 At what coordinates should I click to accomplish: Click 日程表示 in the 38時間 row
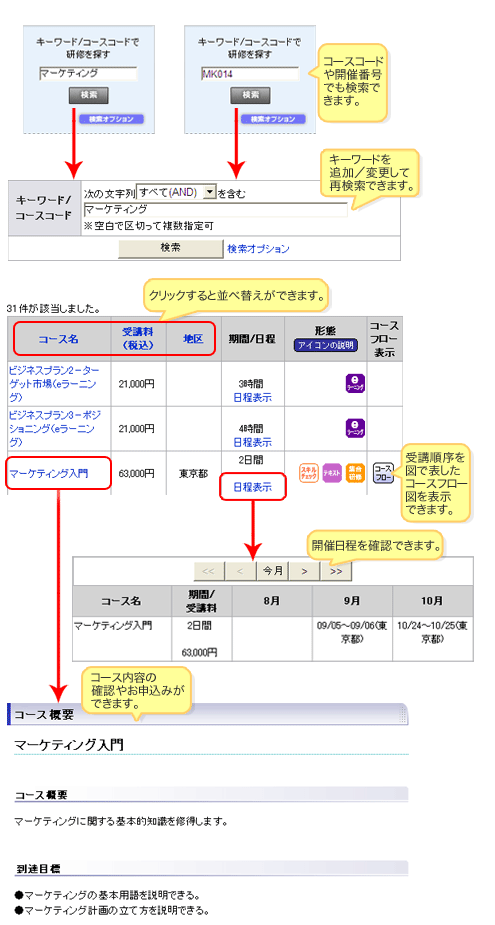tap(253, 397)
